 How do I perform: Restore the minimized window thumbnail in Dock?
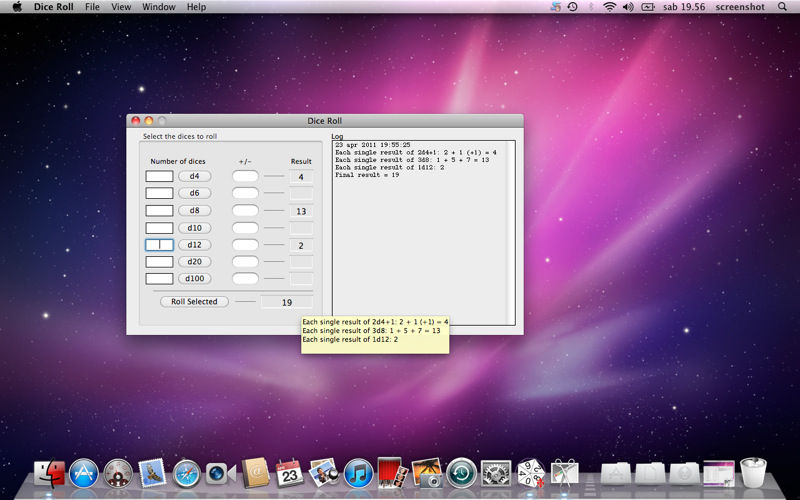(x=719, y=473)
